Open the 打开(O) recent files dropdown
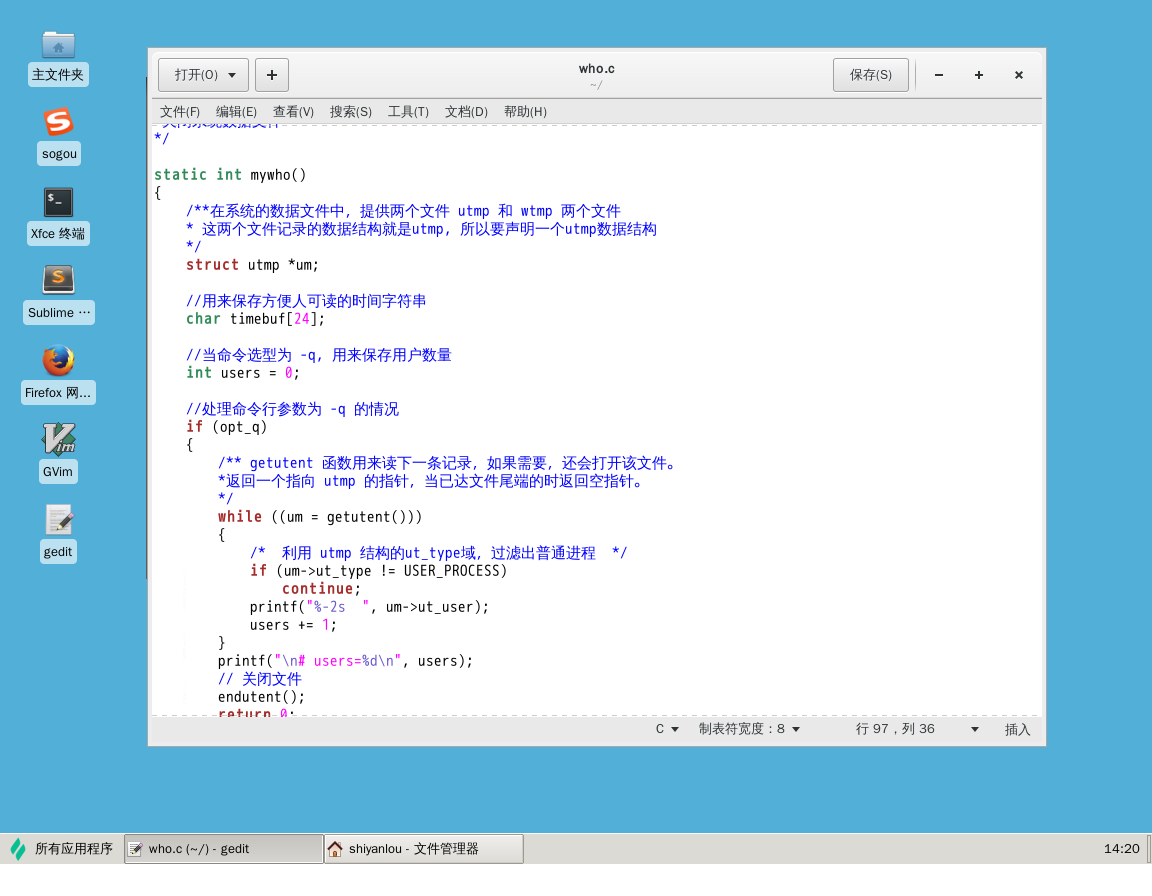This screenshot has width=1152, height=896. pyautogui.click(x=203, y=74)
